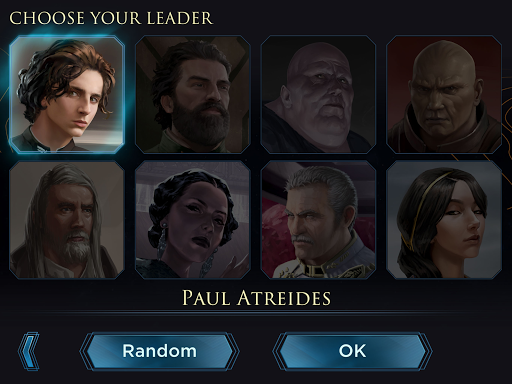The height and width of the screenshot is (384, 512).
Task: Choose the leader in the hooded crimson garment
Action: 444,95
